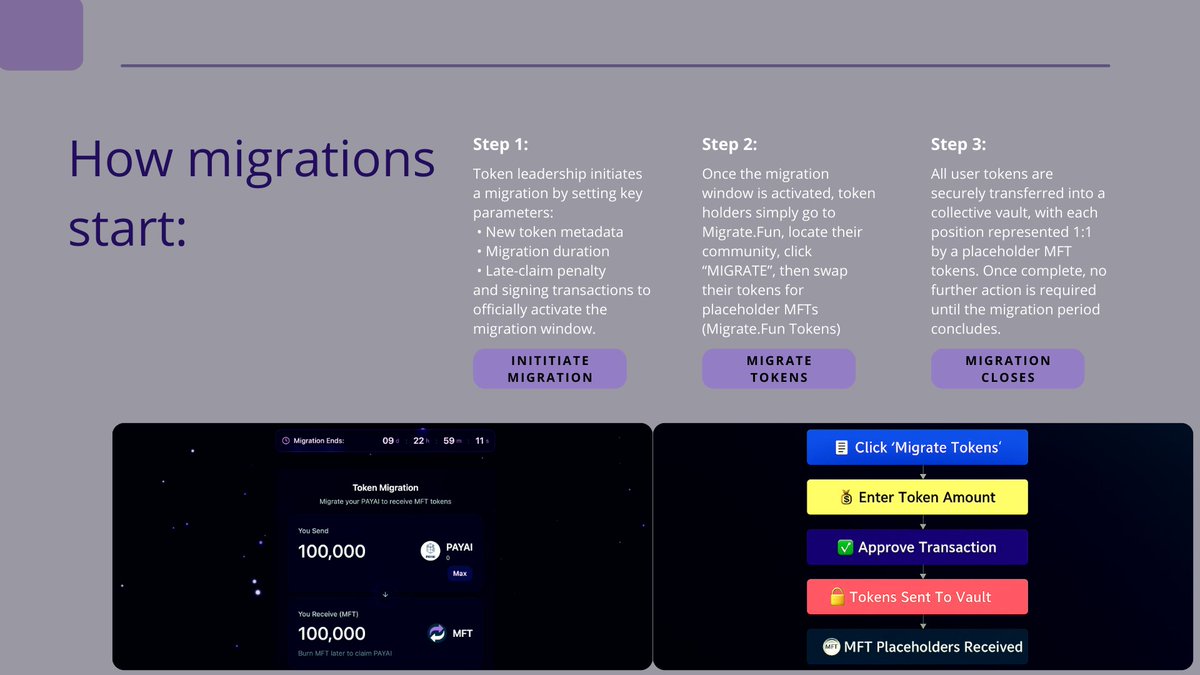The height and width of the screenshot is (675, 1200).
Task: Click the token migration screenshot panel
Action: coord(382,546)
